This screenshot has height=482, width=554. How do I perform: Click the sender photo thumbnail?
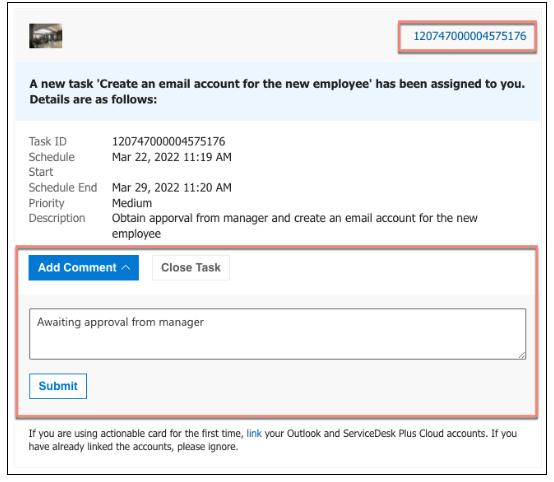click(x=46, y=36)
